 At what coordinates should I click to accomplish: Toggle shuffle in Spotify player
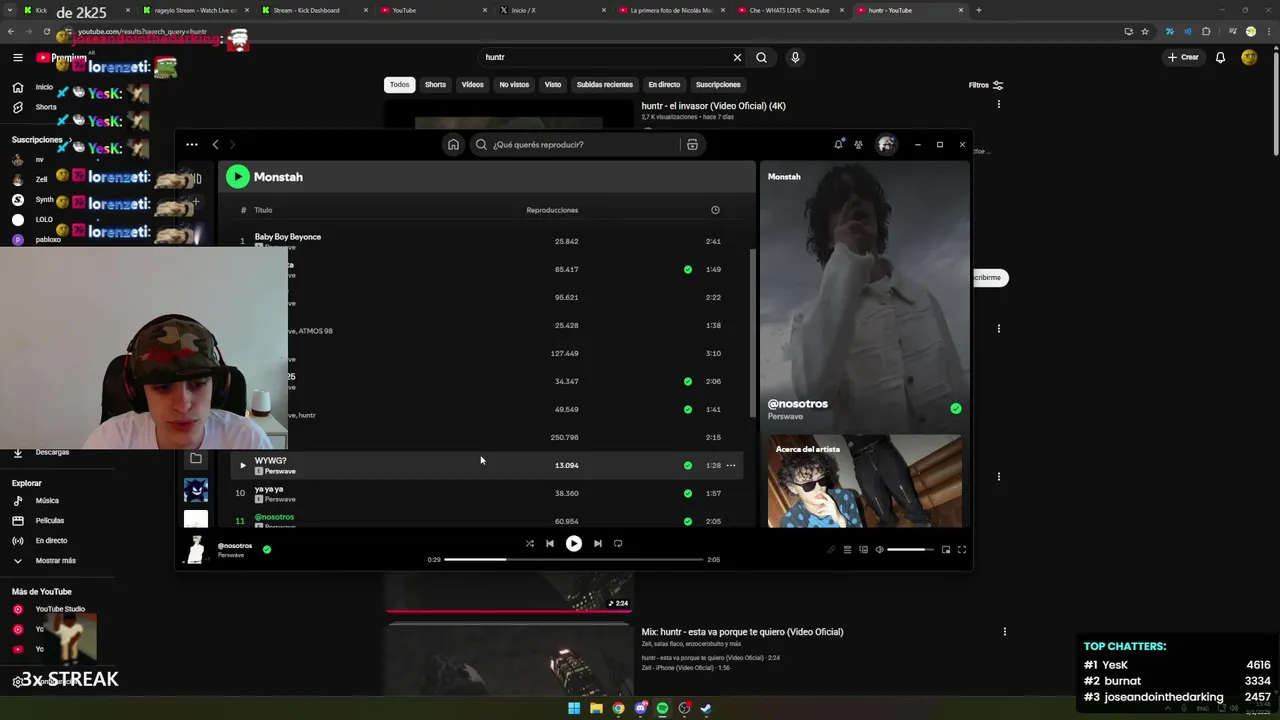pos(529,544)
